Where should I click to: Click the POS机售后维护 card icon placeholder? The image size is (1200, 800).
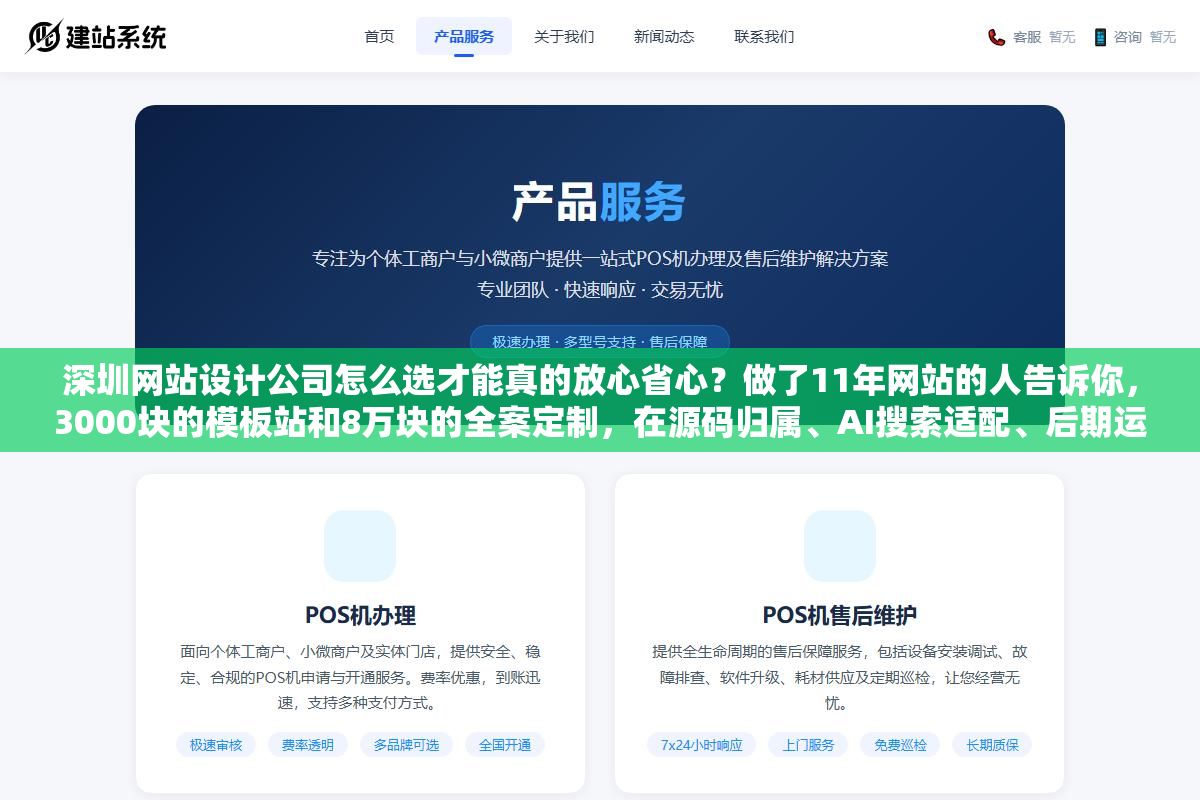[x=840, y=546]
